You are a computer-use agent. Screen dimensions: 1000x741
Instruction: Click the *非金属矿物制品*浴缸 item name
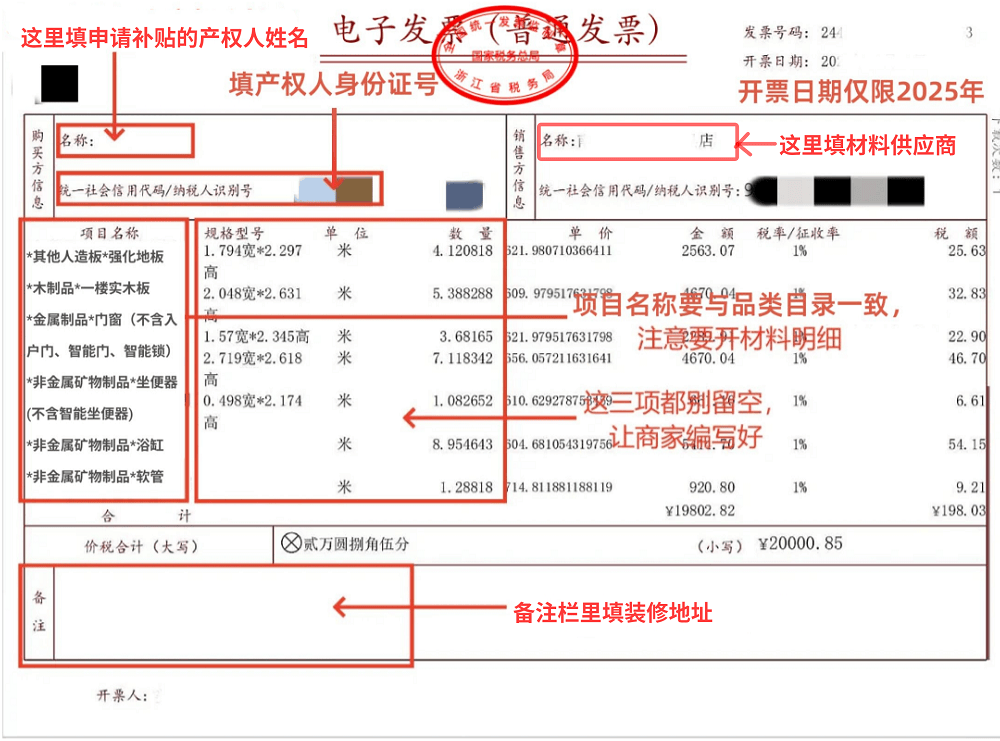point(95,445)
